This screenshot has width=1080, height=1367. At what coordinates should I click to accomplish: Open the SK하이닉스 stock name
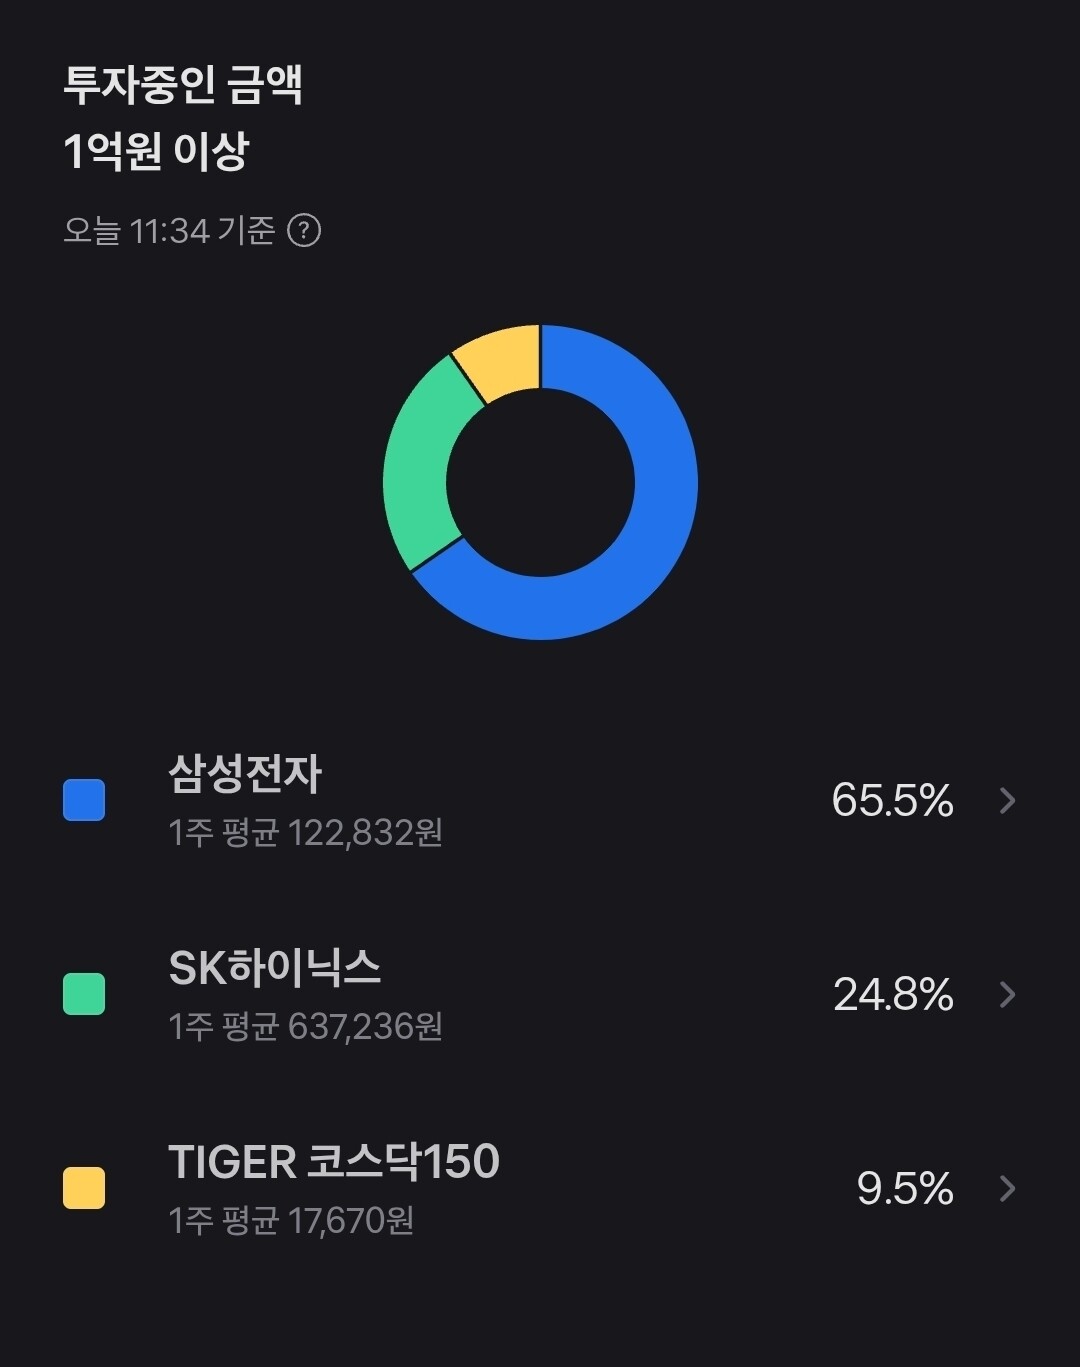[x=275, y=968]
